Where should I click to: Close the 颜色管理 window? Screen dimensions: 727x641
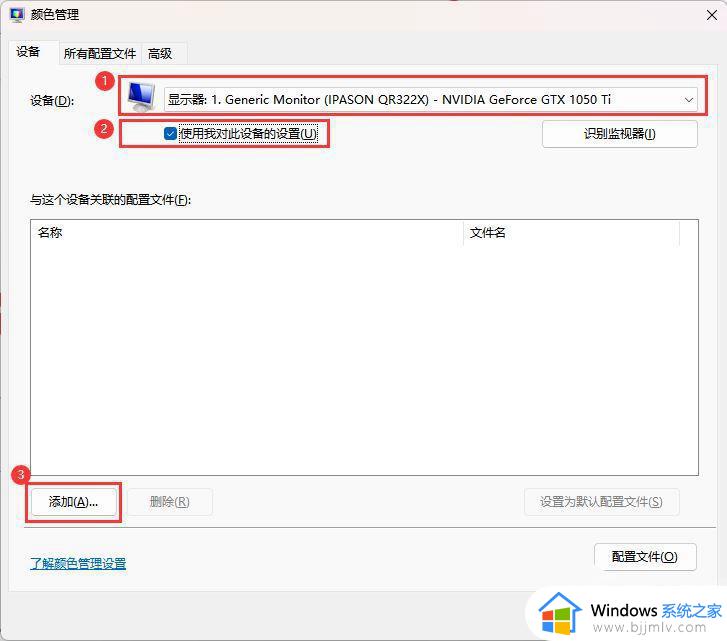pyautogui.click(x=712, y=15)
